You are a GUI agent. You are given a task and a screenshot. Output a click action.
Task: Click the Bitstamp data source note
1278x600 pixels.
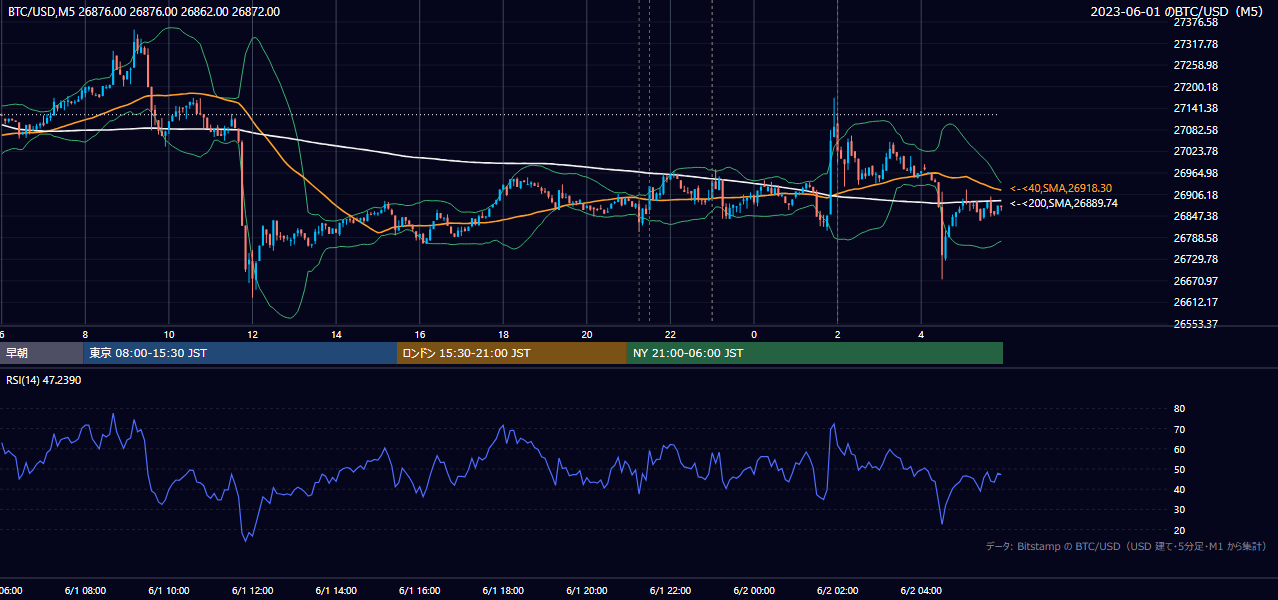1126,547
